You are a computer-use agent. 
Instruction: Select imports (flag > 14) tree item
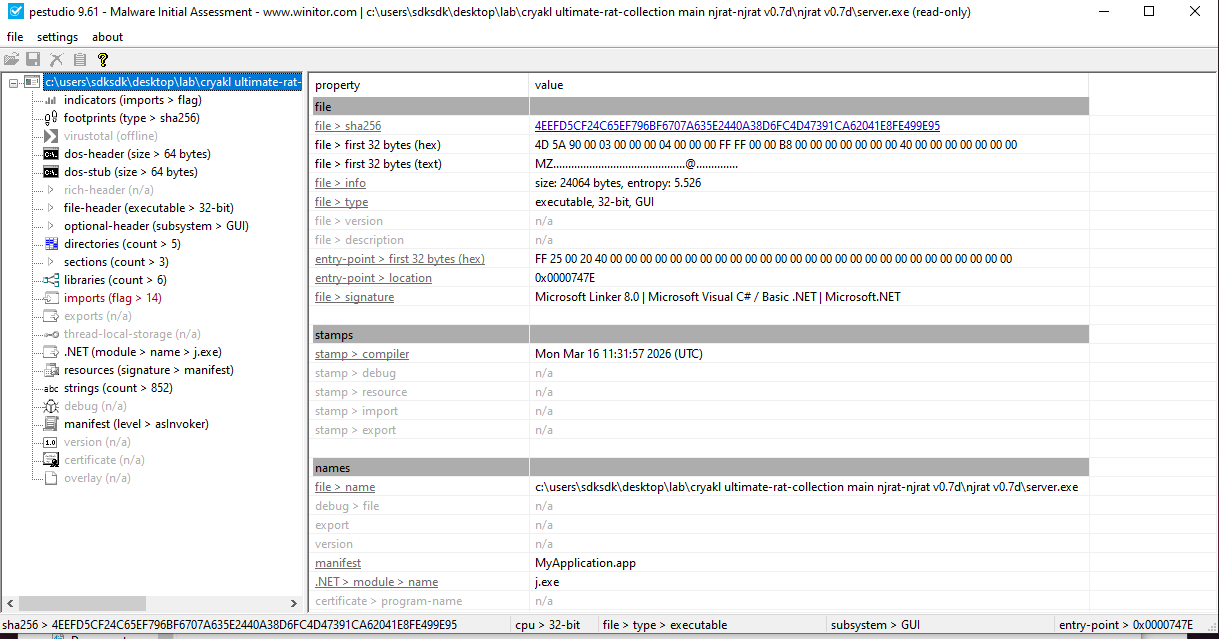coord(112,298)
